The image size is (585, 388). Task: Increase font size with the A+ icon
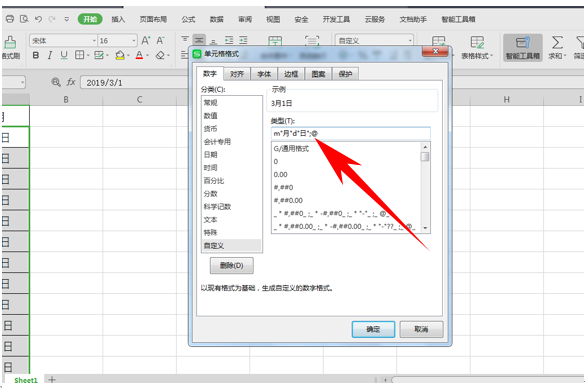[146, 40]
